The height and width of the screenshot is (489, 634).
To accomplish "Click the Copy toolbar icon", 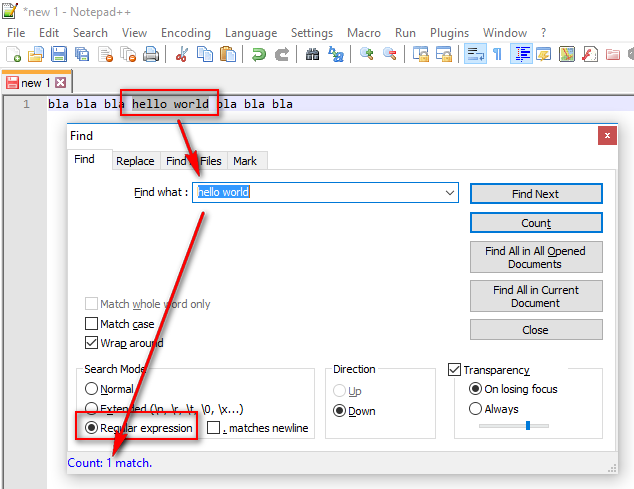I will click(x=205, y=54).
